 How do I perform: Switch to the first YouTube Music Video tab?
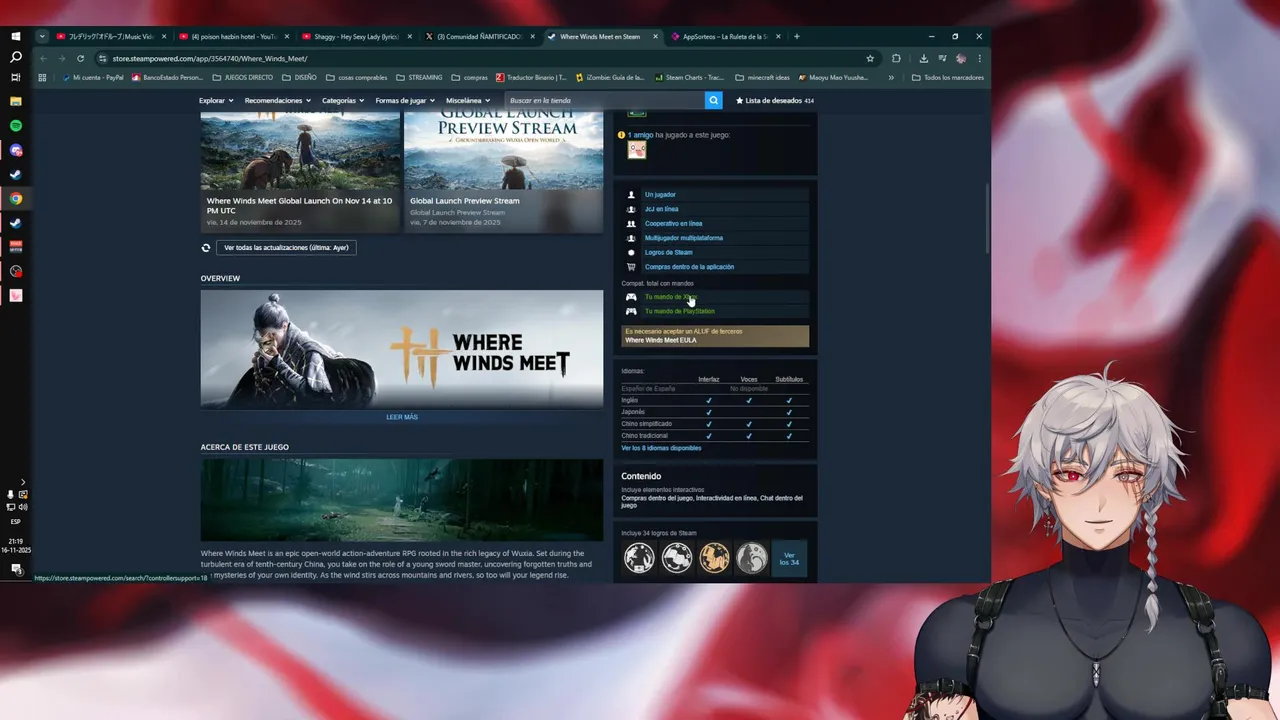coord(112,37)
